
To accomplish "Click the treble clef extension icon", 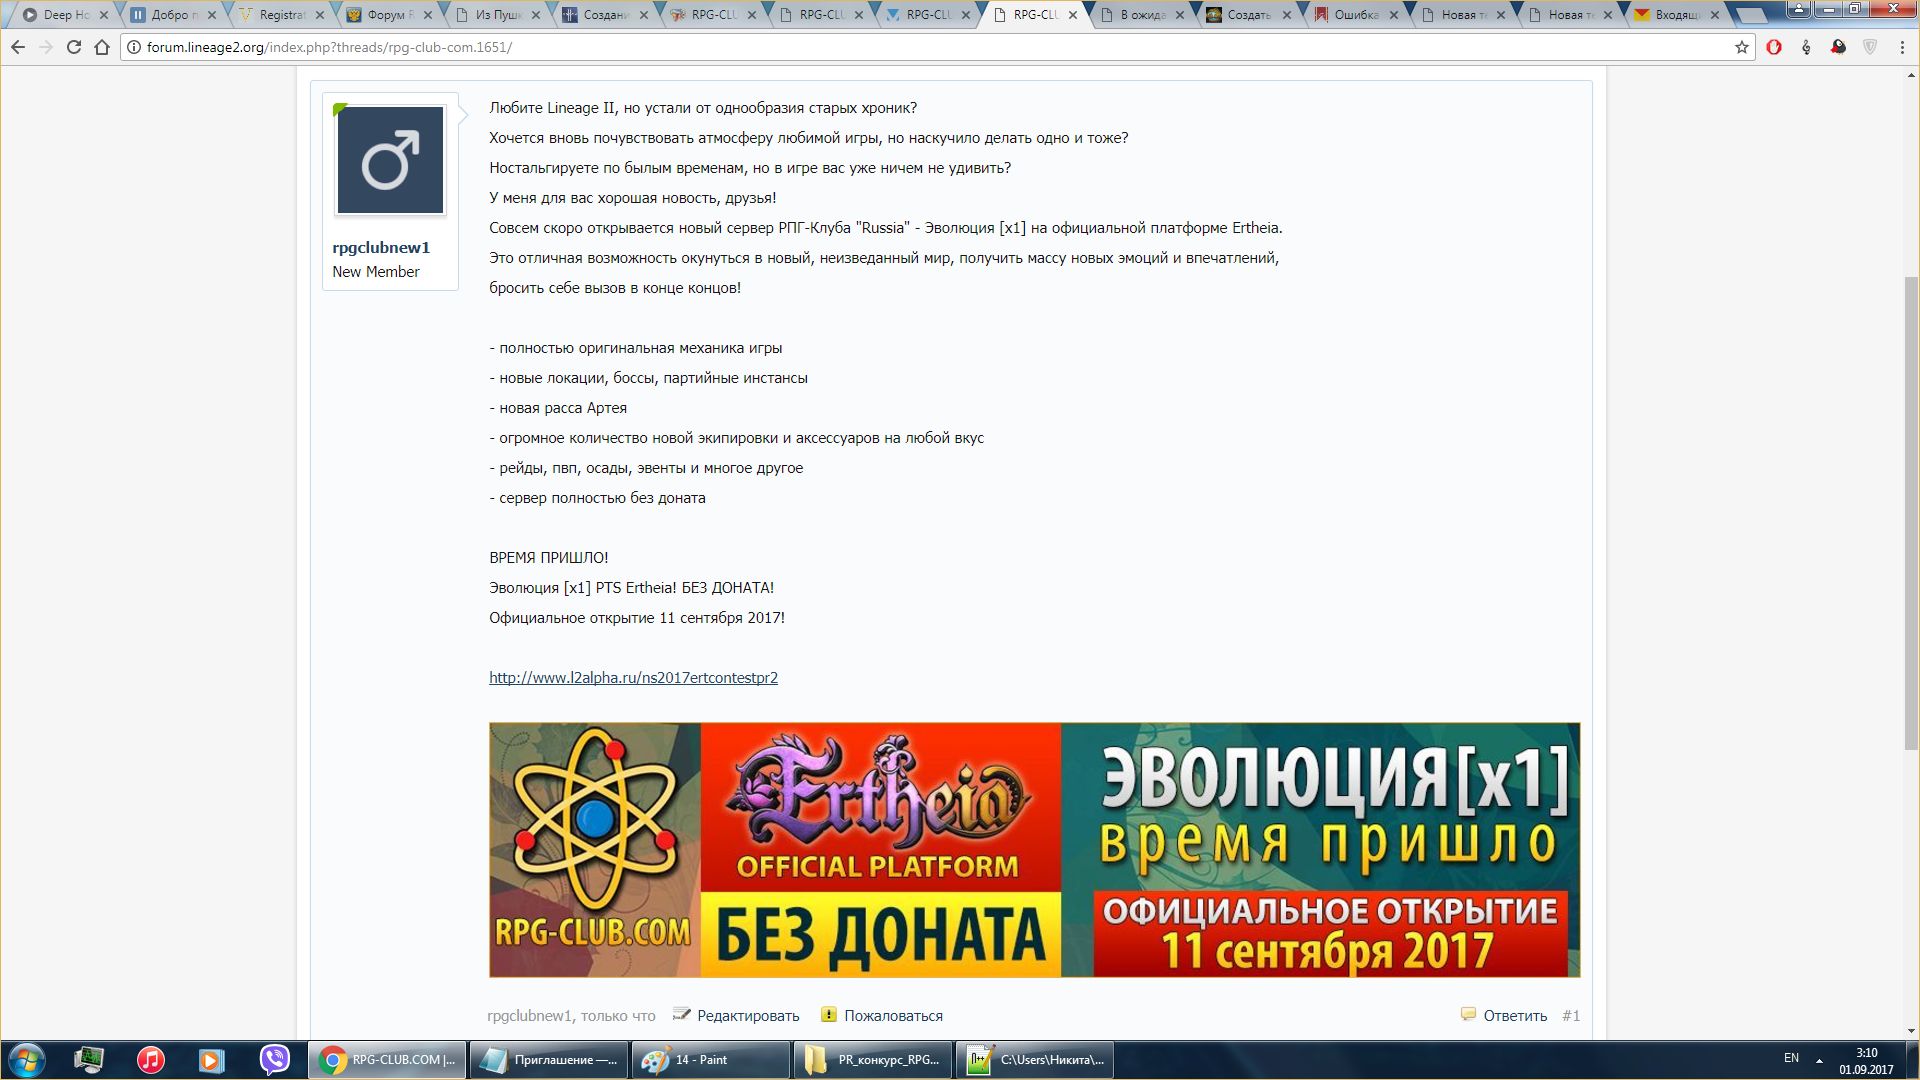I will point(1806,47).
